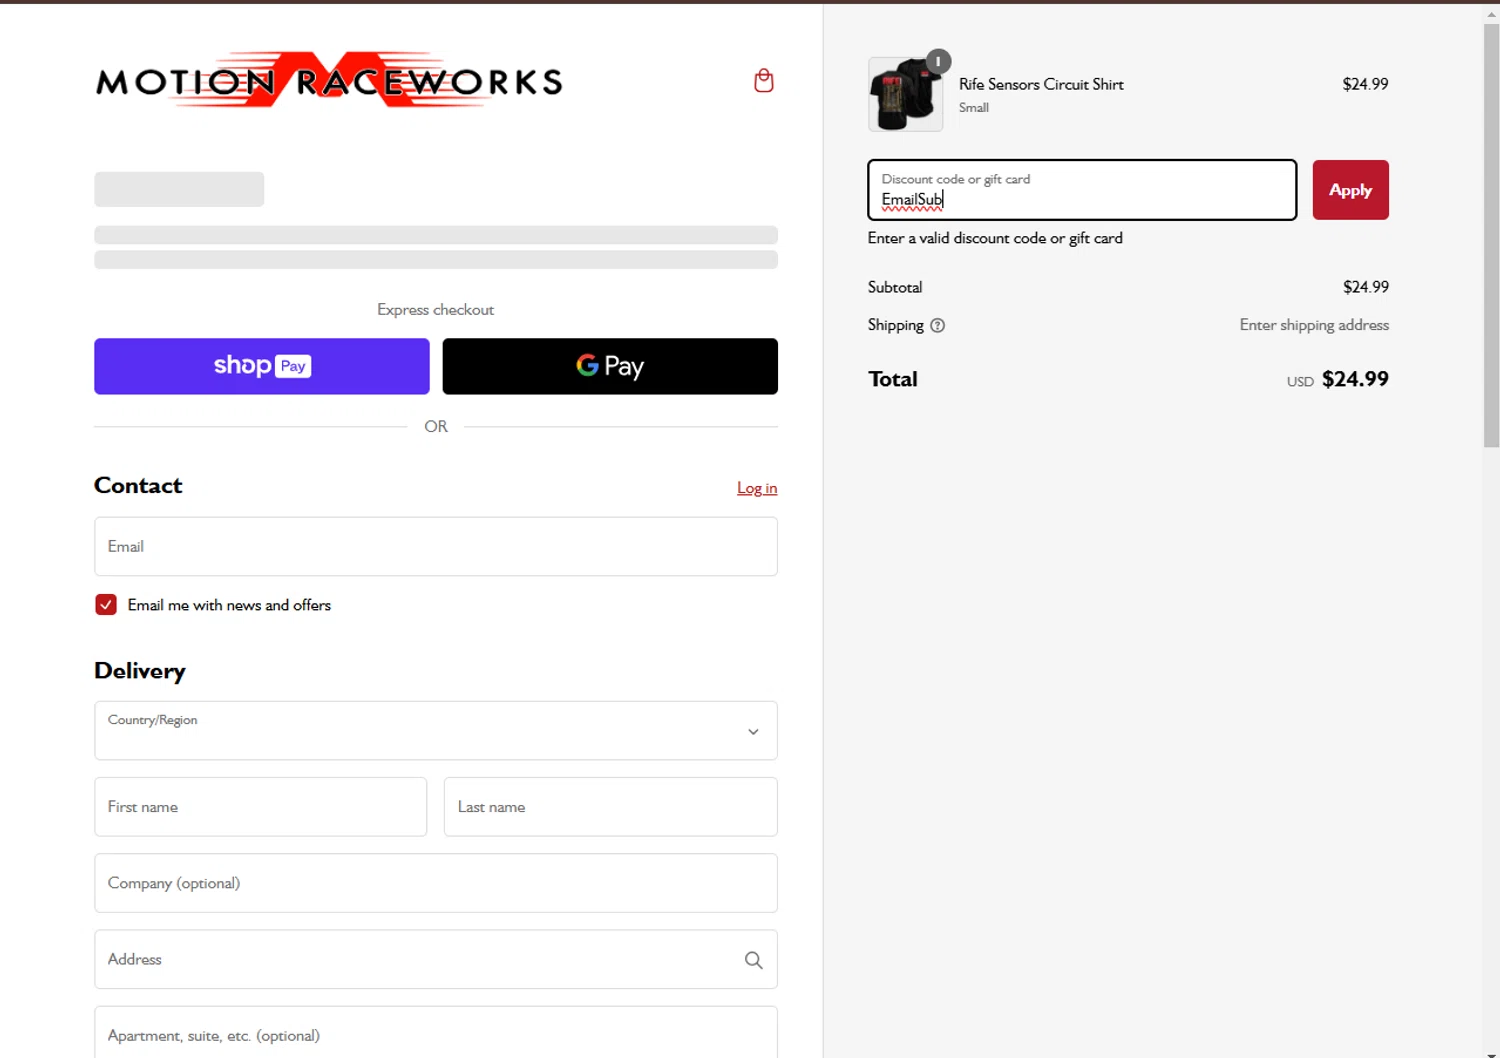Click the Motion Raceworks logo

click(x=329, y=80)
